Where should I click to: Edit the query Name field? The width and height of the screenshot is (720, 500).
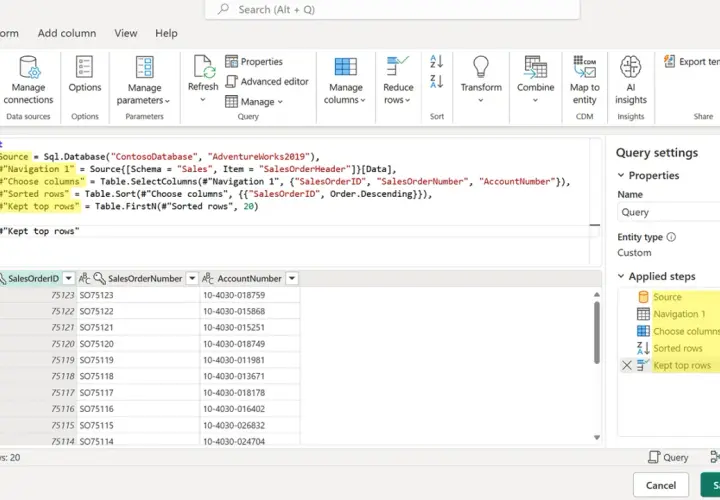pyautogui.click(x=669, y=212)
